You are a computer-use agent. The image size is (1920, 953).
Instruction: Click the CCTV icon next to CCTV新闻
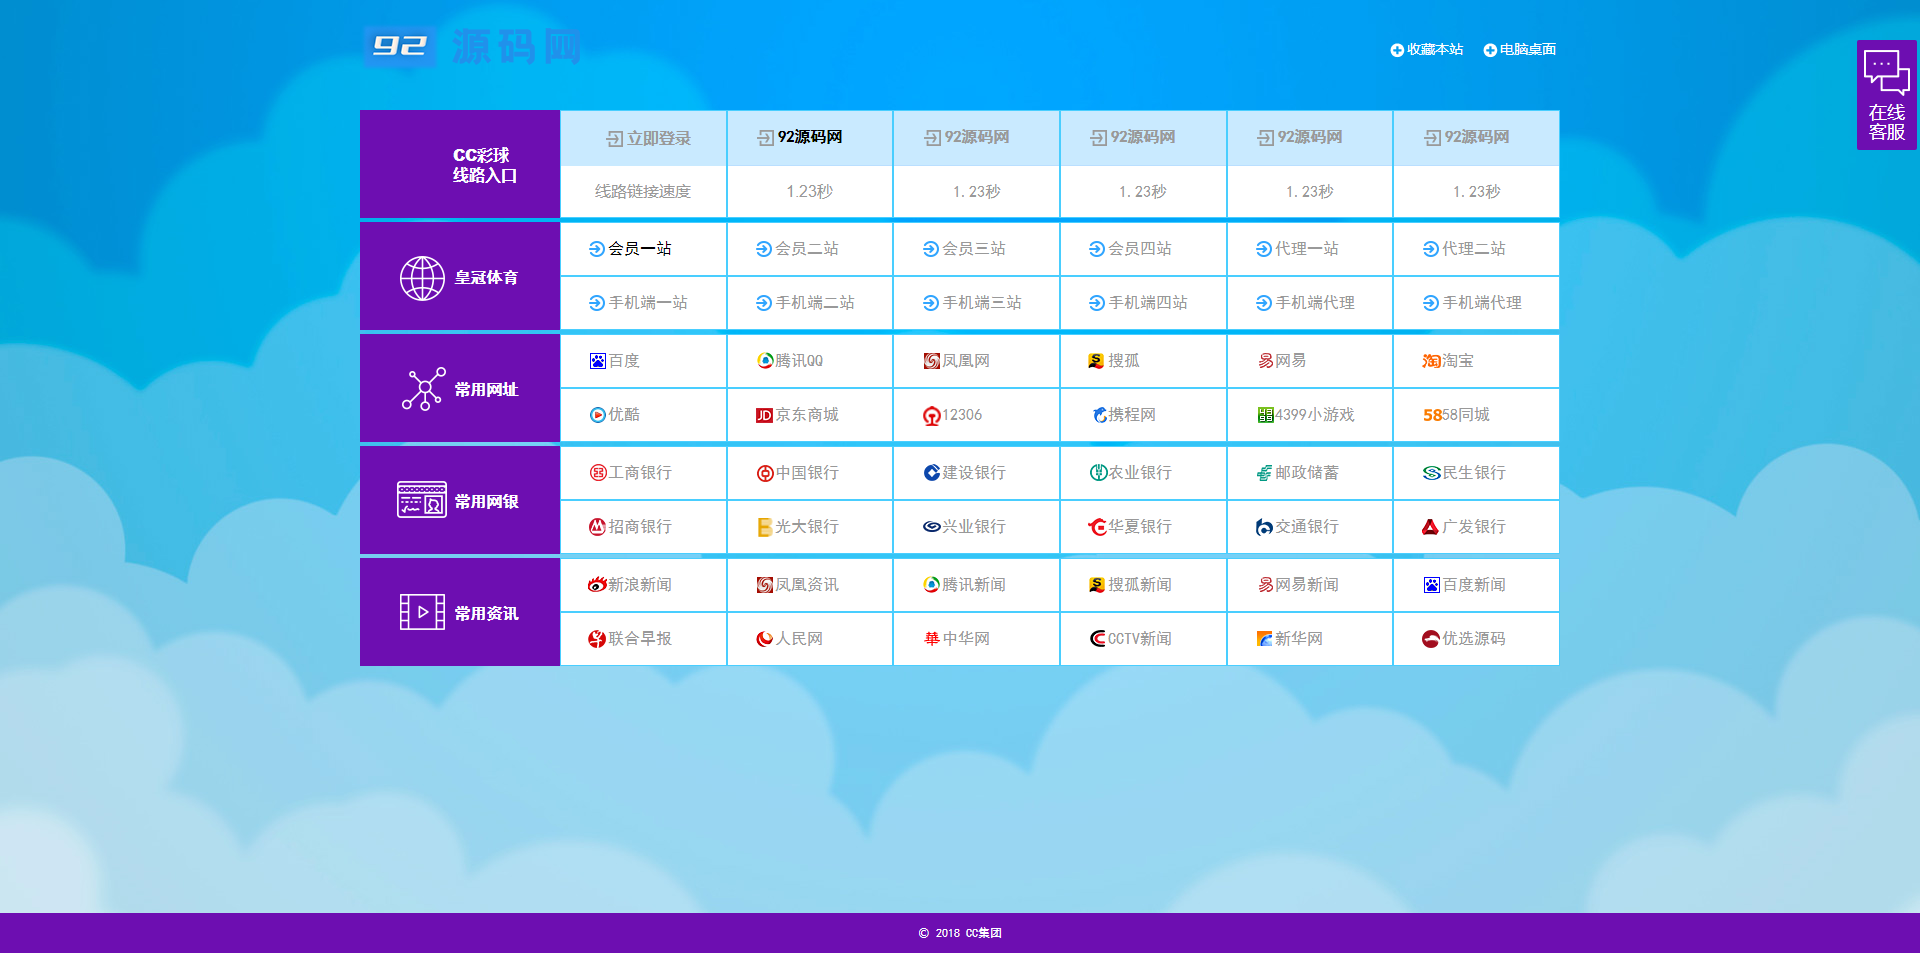pyautogui.click(x=1098, y=639)
